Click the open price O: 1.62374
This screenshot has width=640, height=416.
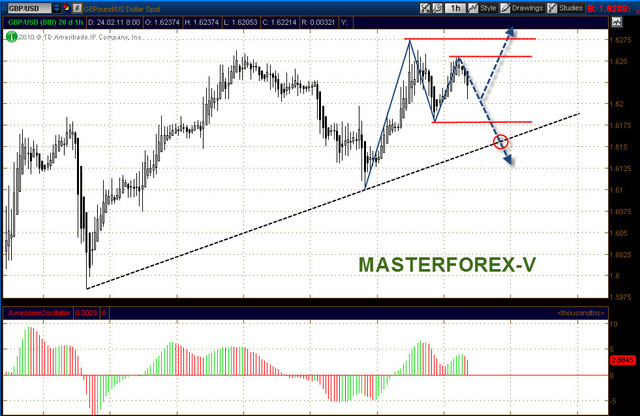(162, 22)
